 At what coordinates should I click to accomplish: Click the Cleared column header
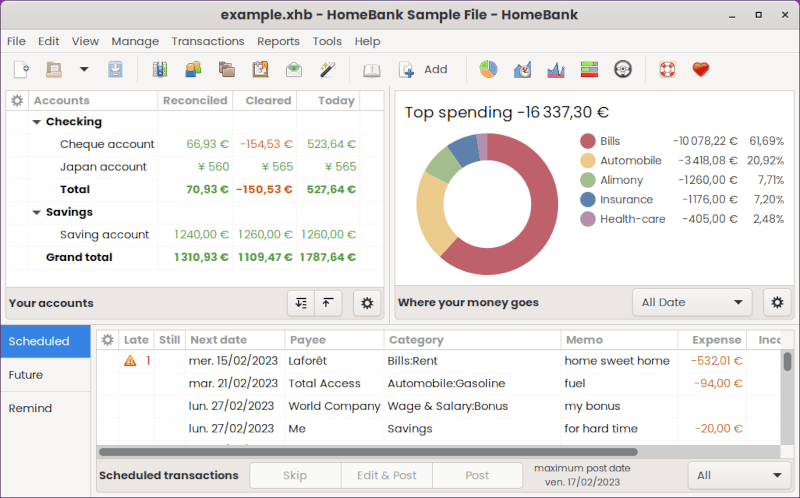click(x=265, y=101)
